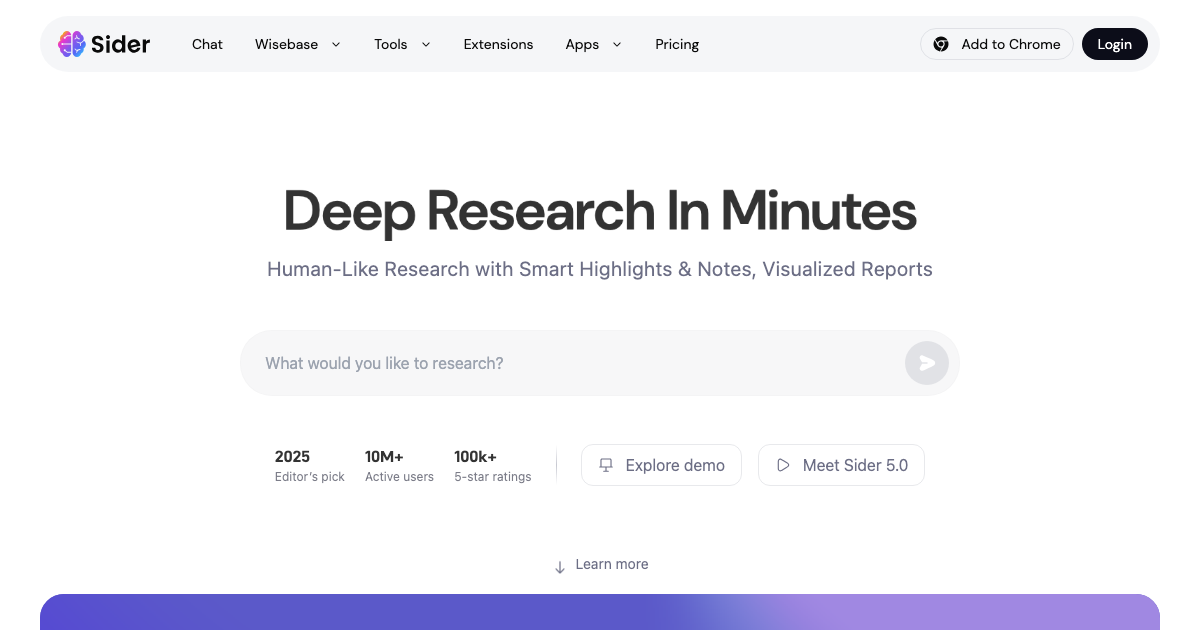The image size is (1200, 630).
Task: Click the down arrow beside Learn more
Action: tap(560, 566)
